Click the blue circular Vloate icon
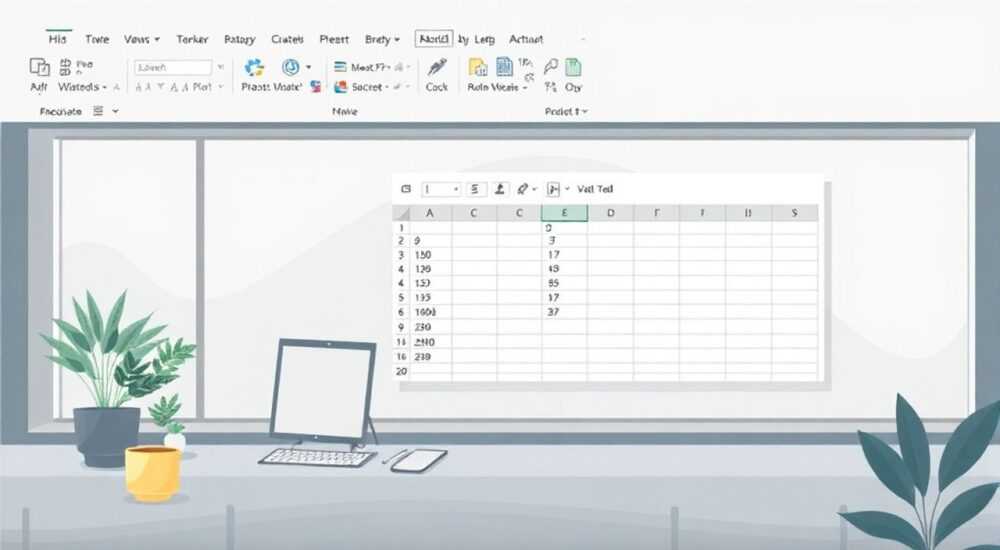The height and width of the screenshot is (550, 1000). pos(291,67)
